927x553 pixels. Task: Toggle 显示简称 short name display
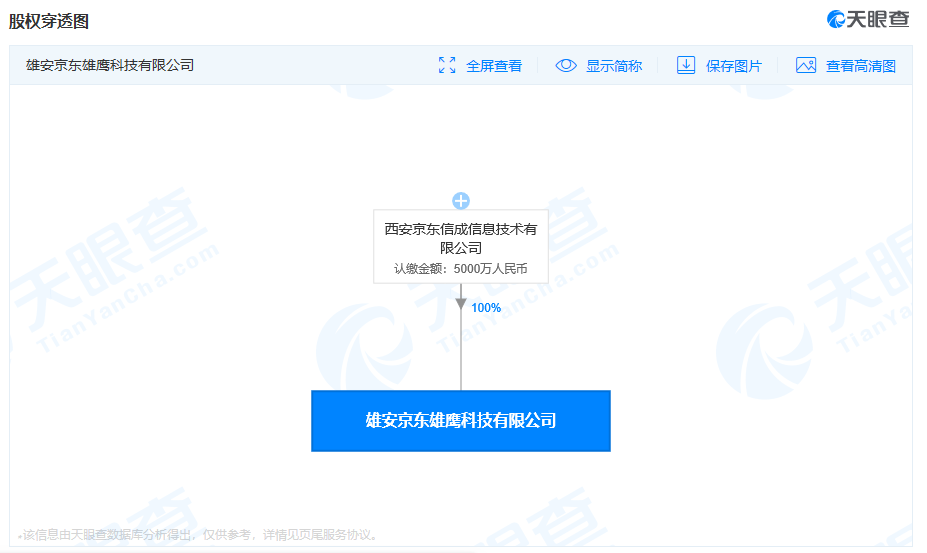pos(614,66)
